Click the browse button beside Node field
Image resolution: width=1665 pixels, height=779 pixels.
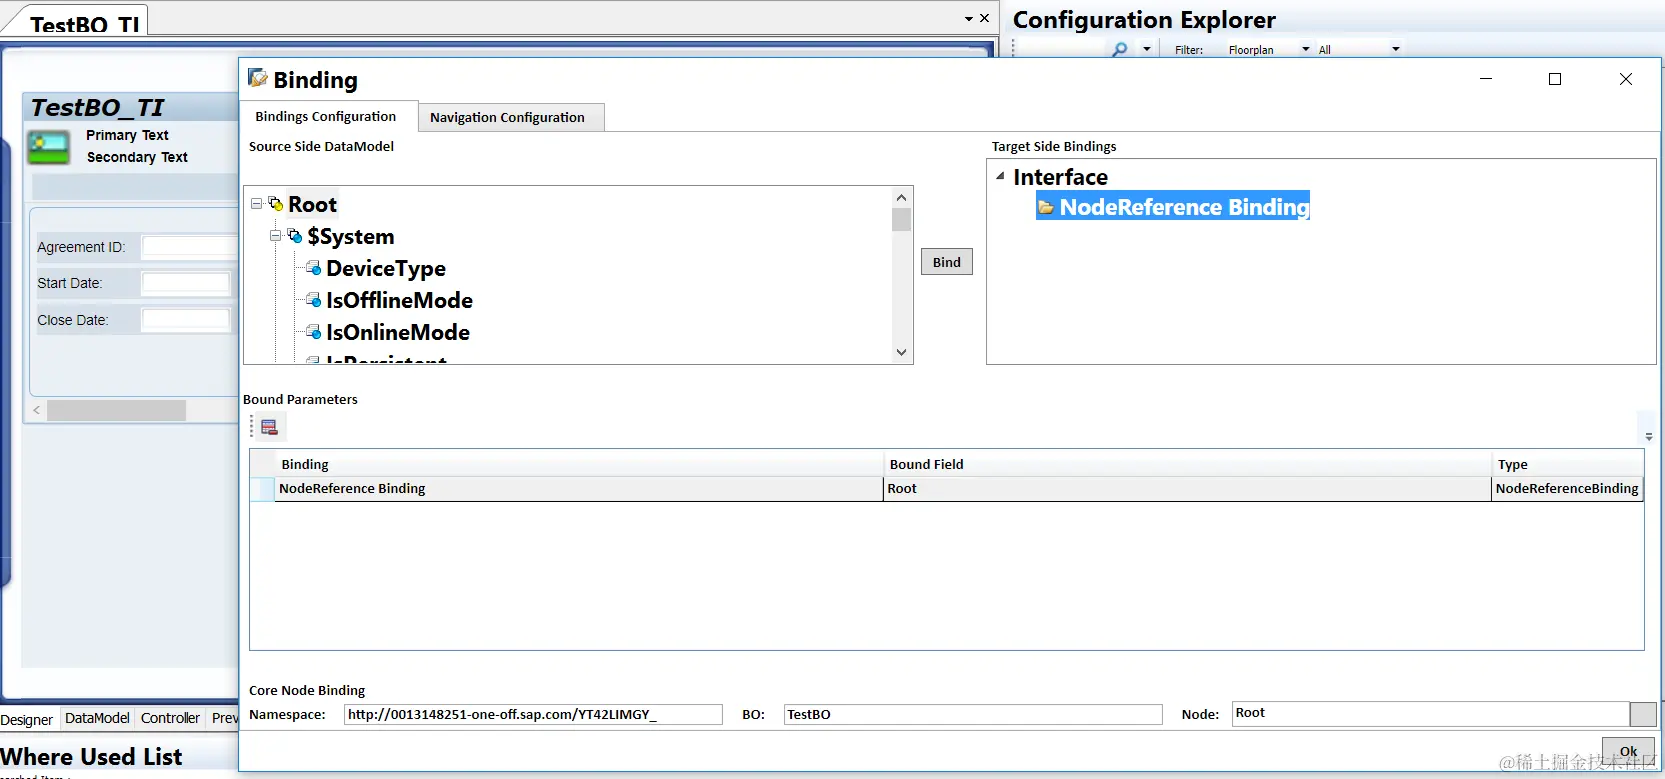(1643, 714)
